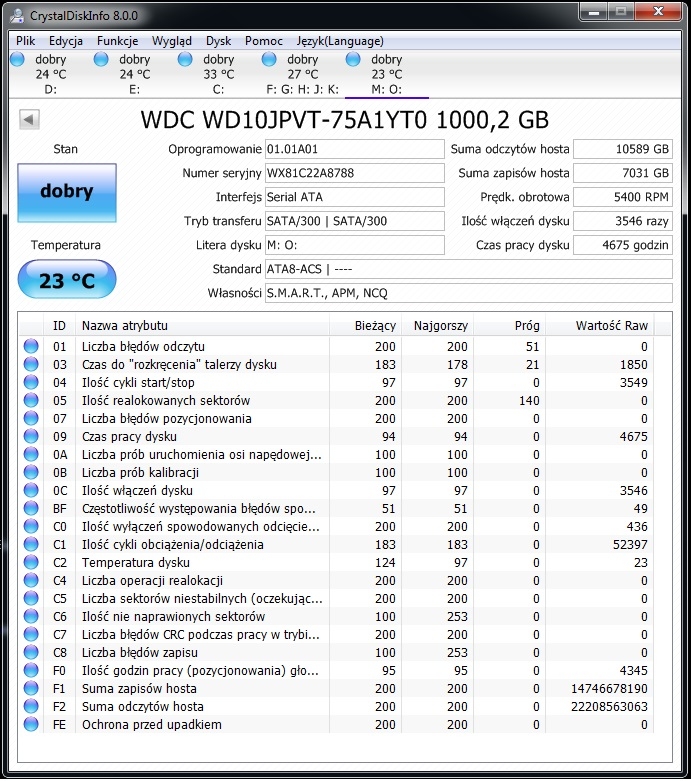Click the Litera dysku field M: O:

pos(354,245)
